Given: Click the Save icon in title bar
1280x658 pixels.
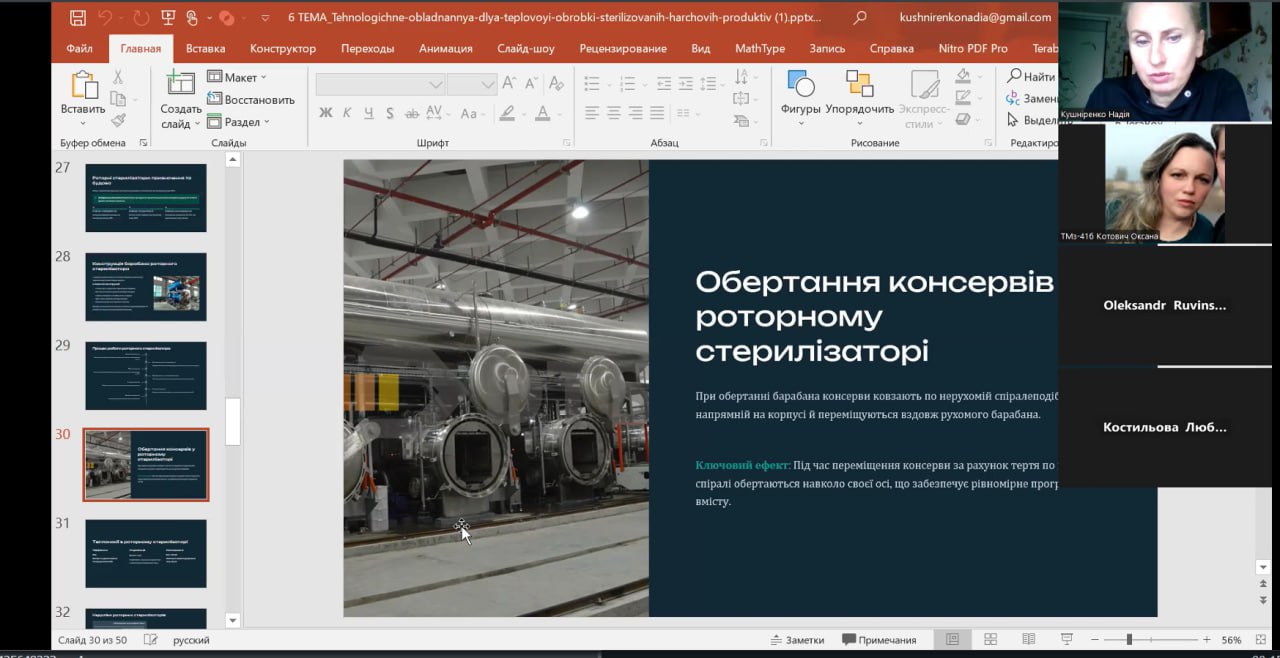Looking at the screenshot, I should point(78,17).
